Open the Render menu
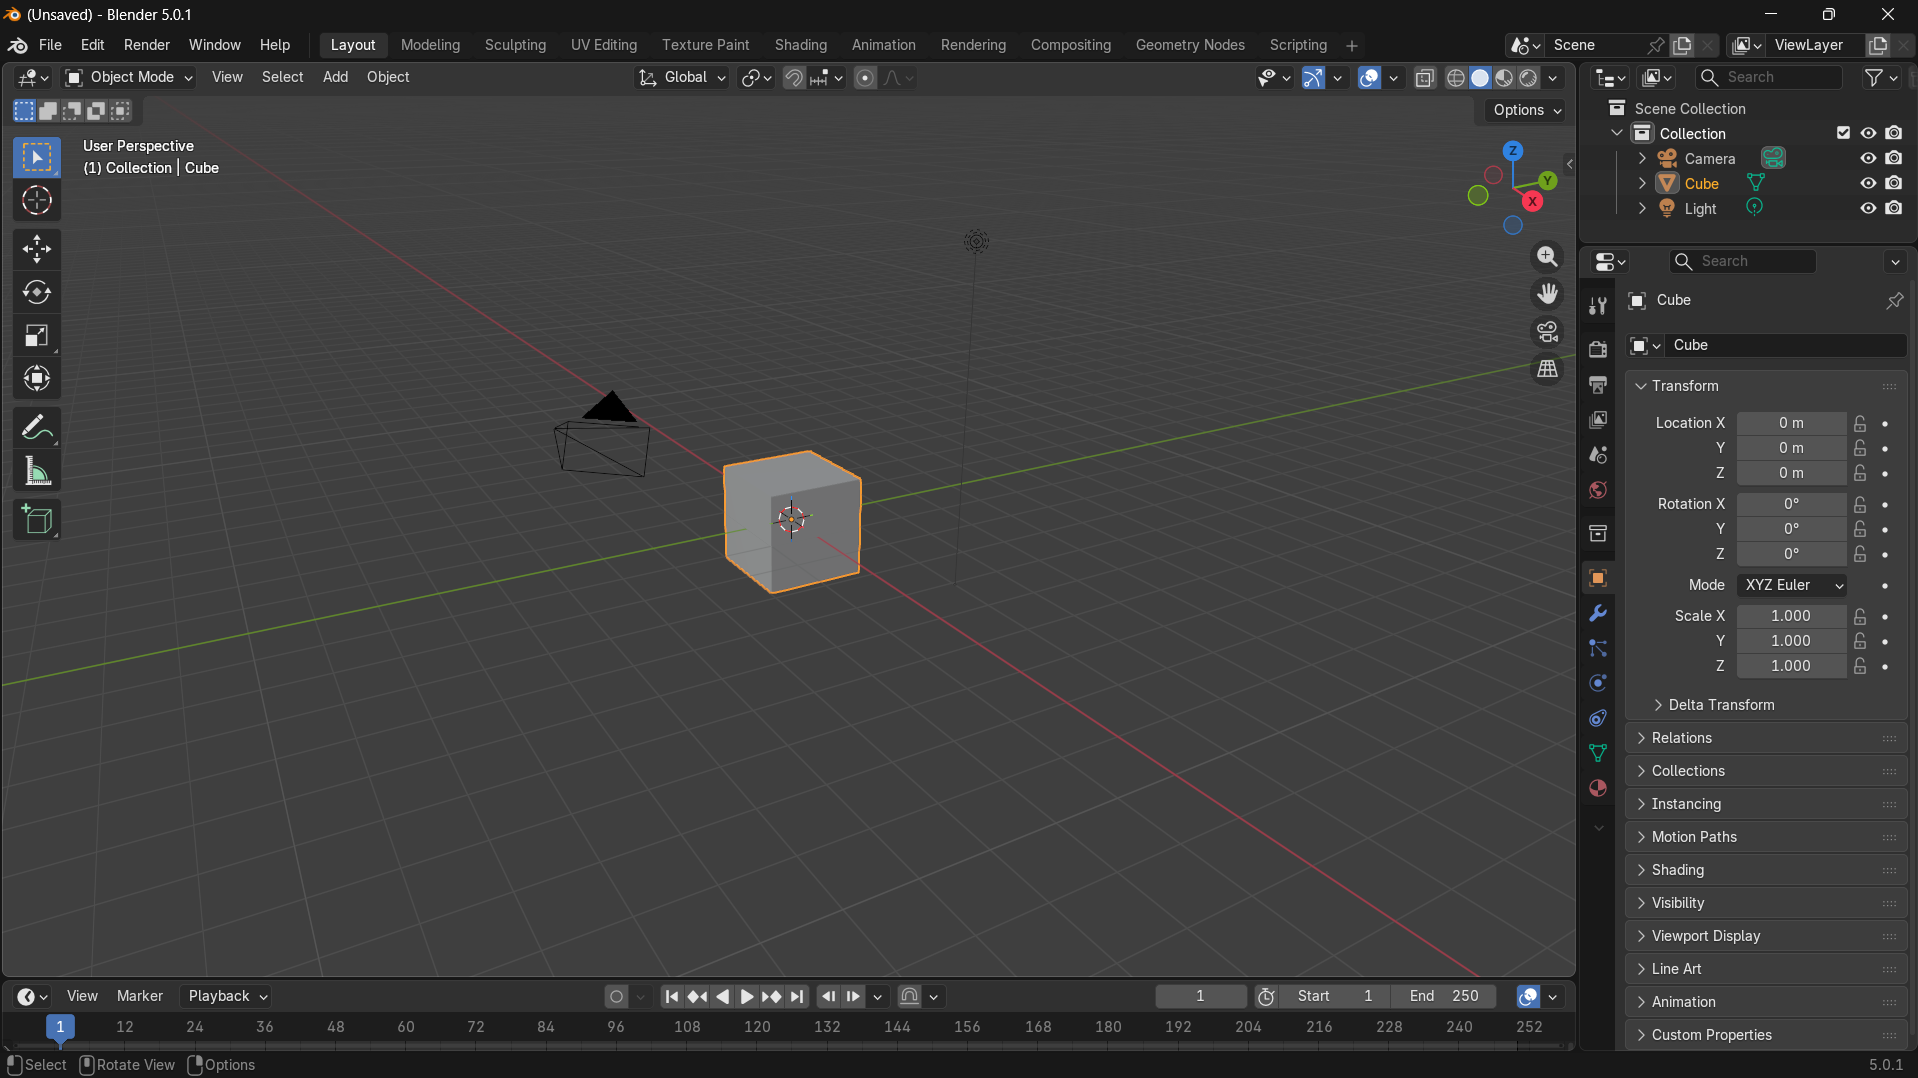 (146, 45)
